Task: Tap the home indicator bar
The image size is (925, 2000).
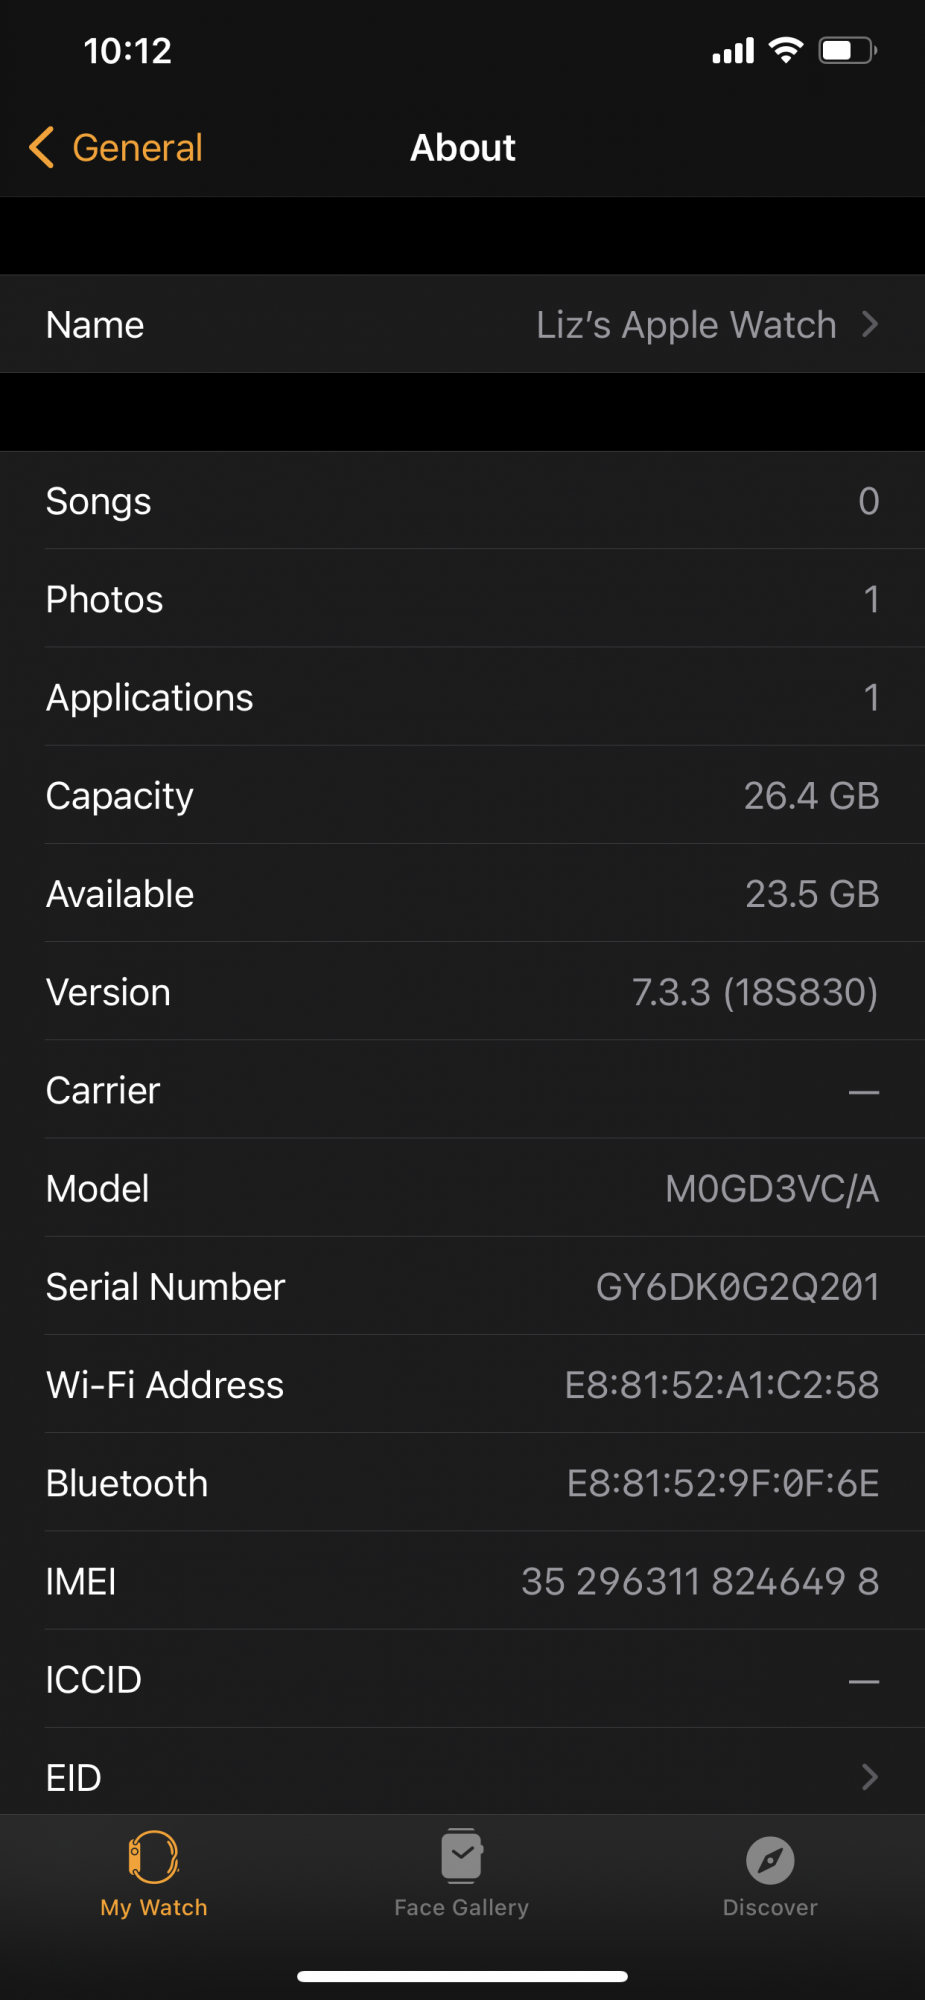Action: coord(462,1976)
